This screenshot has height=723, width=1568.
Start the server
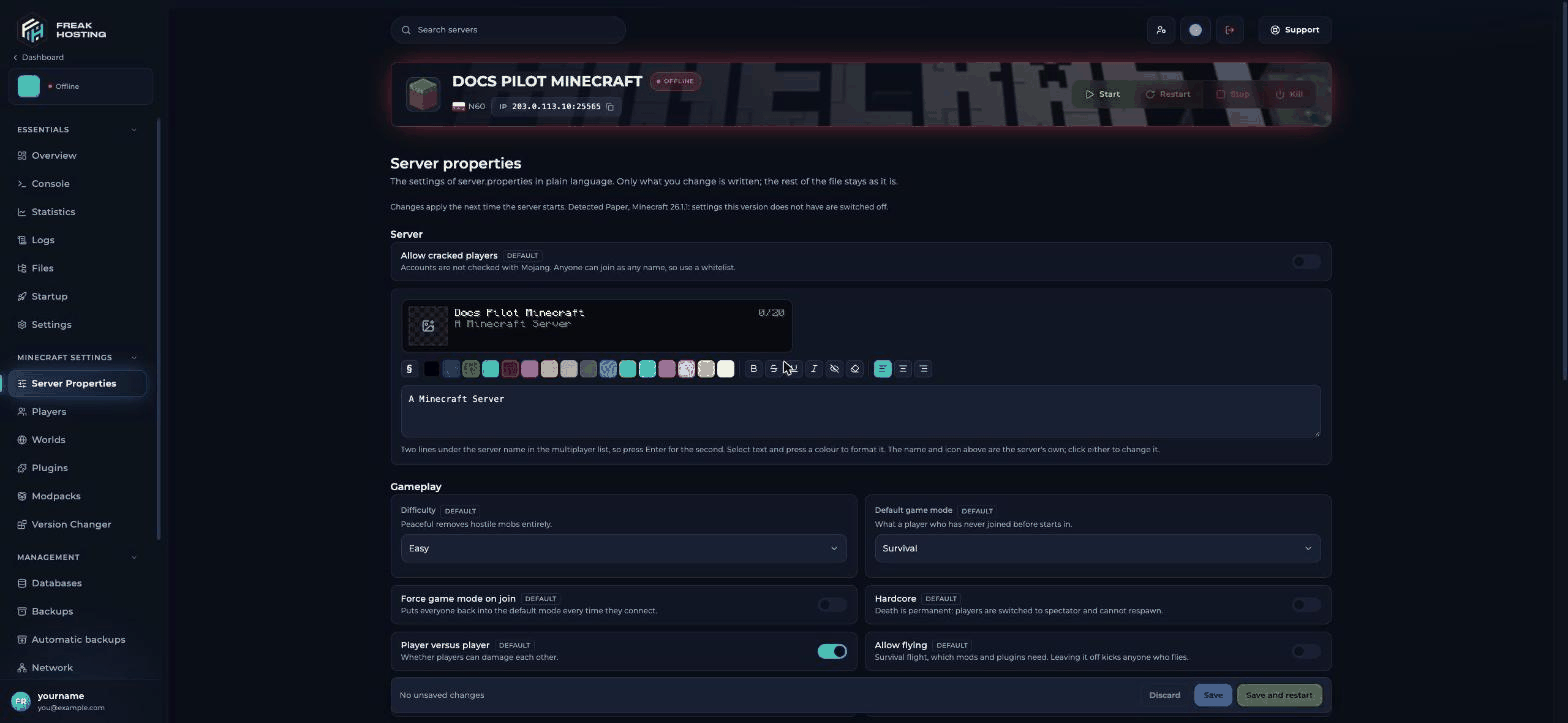pyautogui.click(x=1103, y=94)
